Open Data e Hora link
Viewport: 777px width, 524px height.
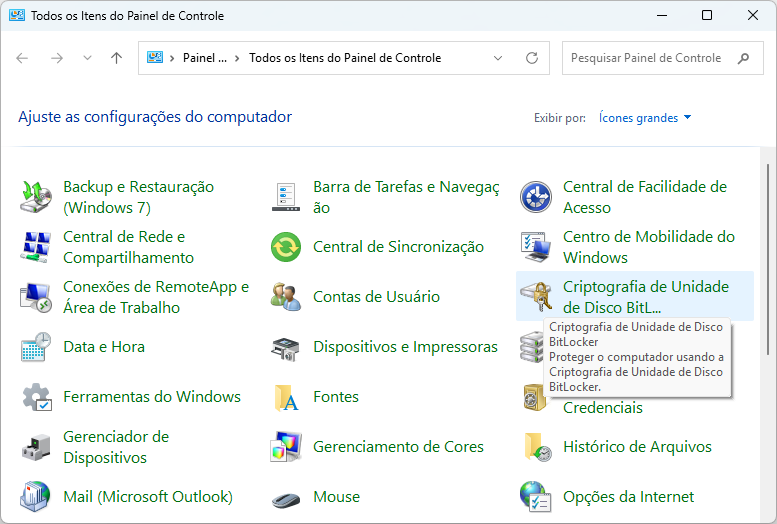point(104,347)
